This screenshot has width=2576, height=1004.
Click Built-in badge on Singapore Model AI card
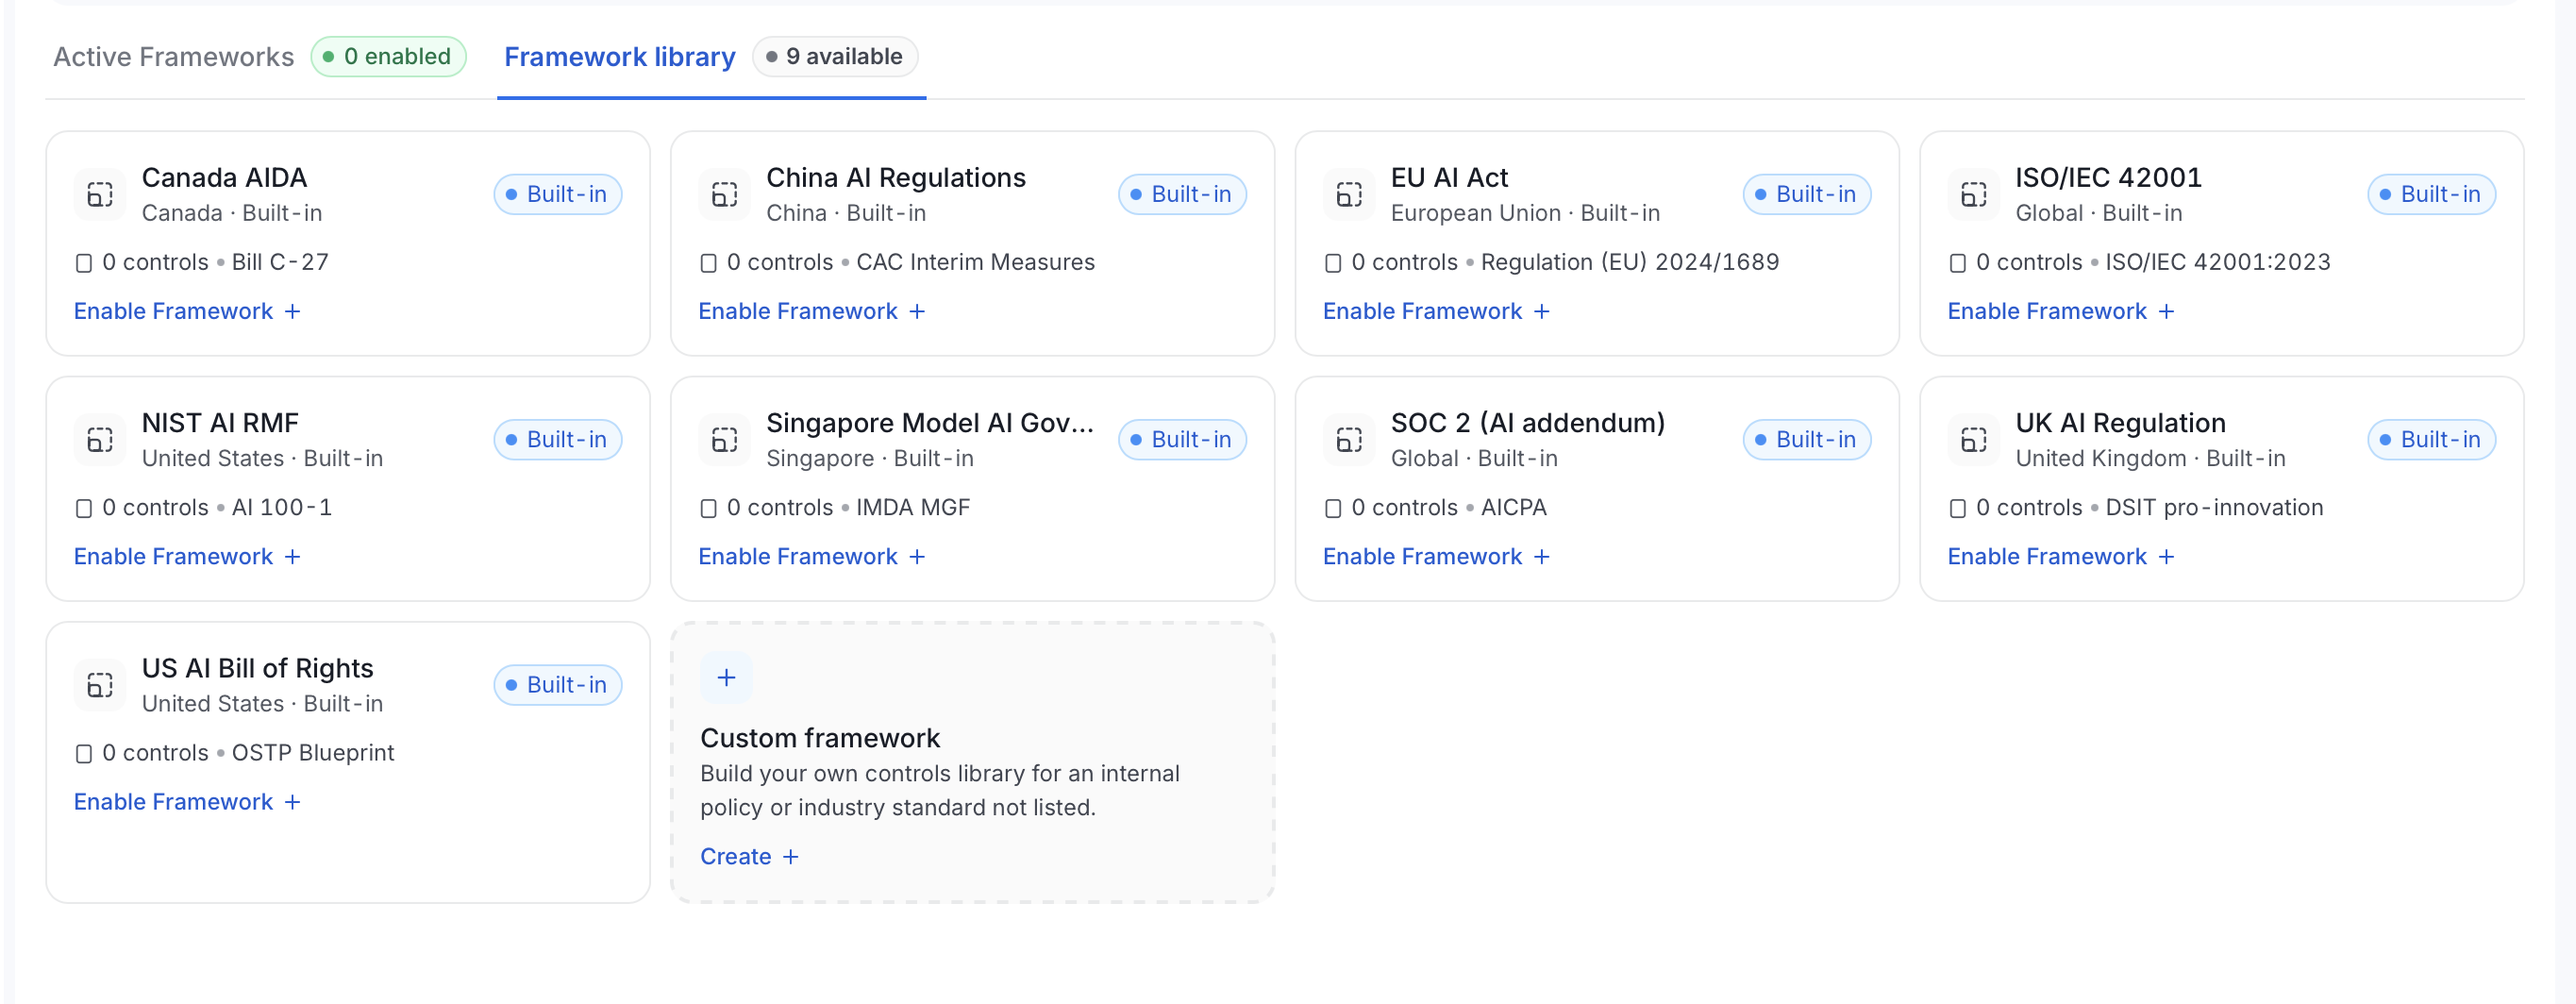tap(1182, 439)
